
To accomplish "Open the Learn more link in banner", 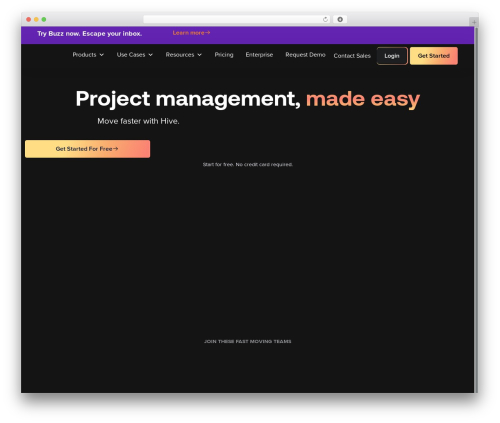I will click(191, 33).
